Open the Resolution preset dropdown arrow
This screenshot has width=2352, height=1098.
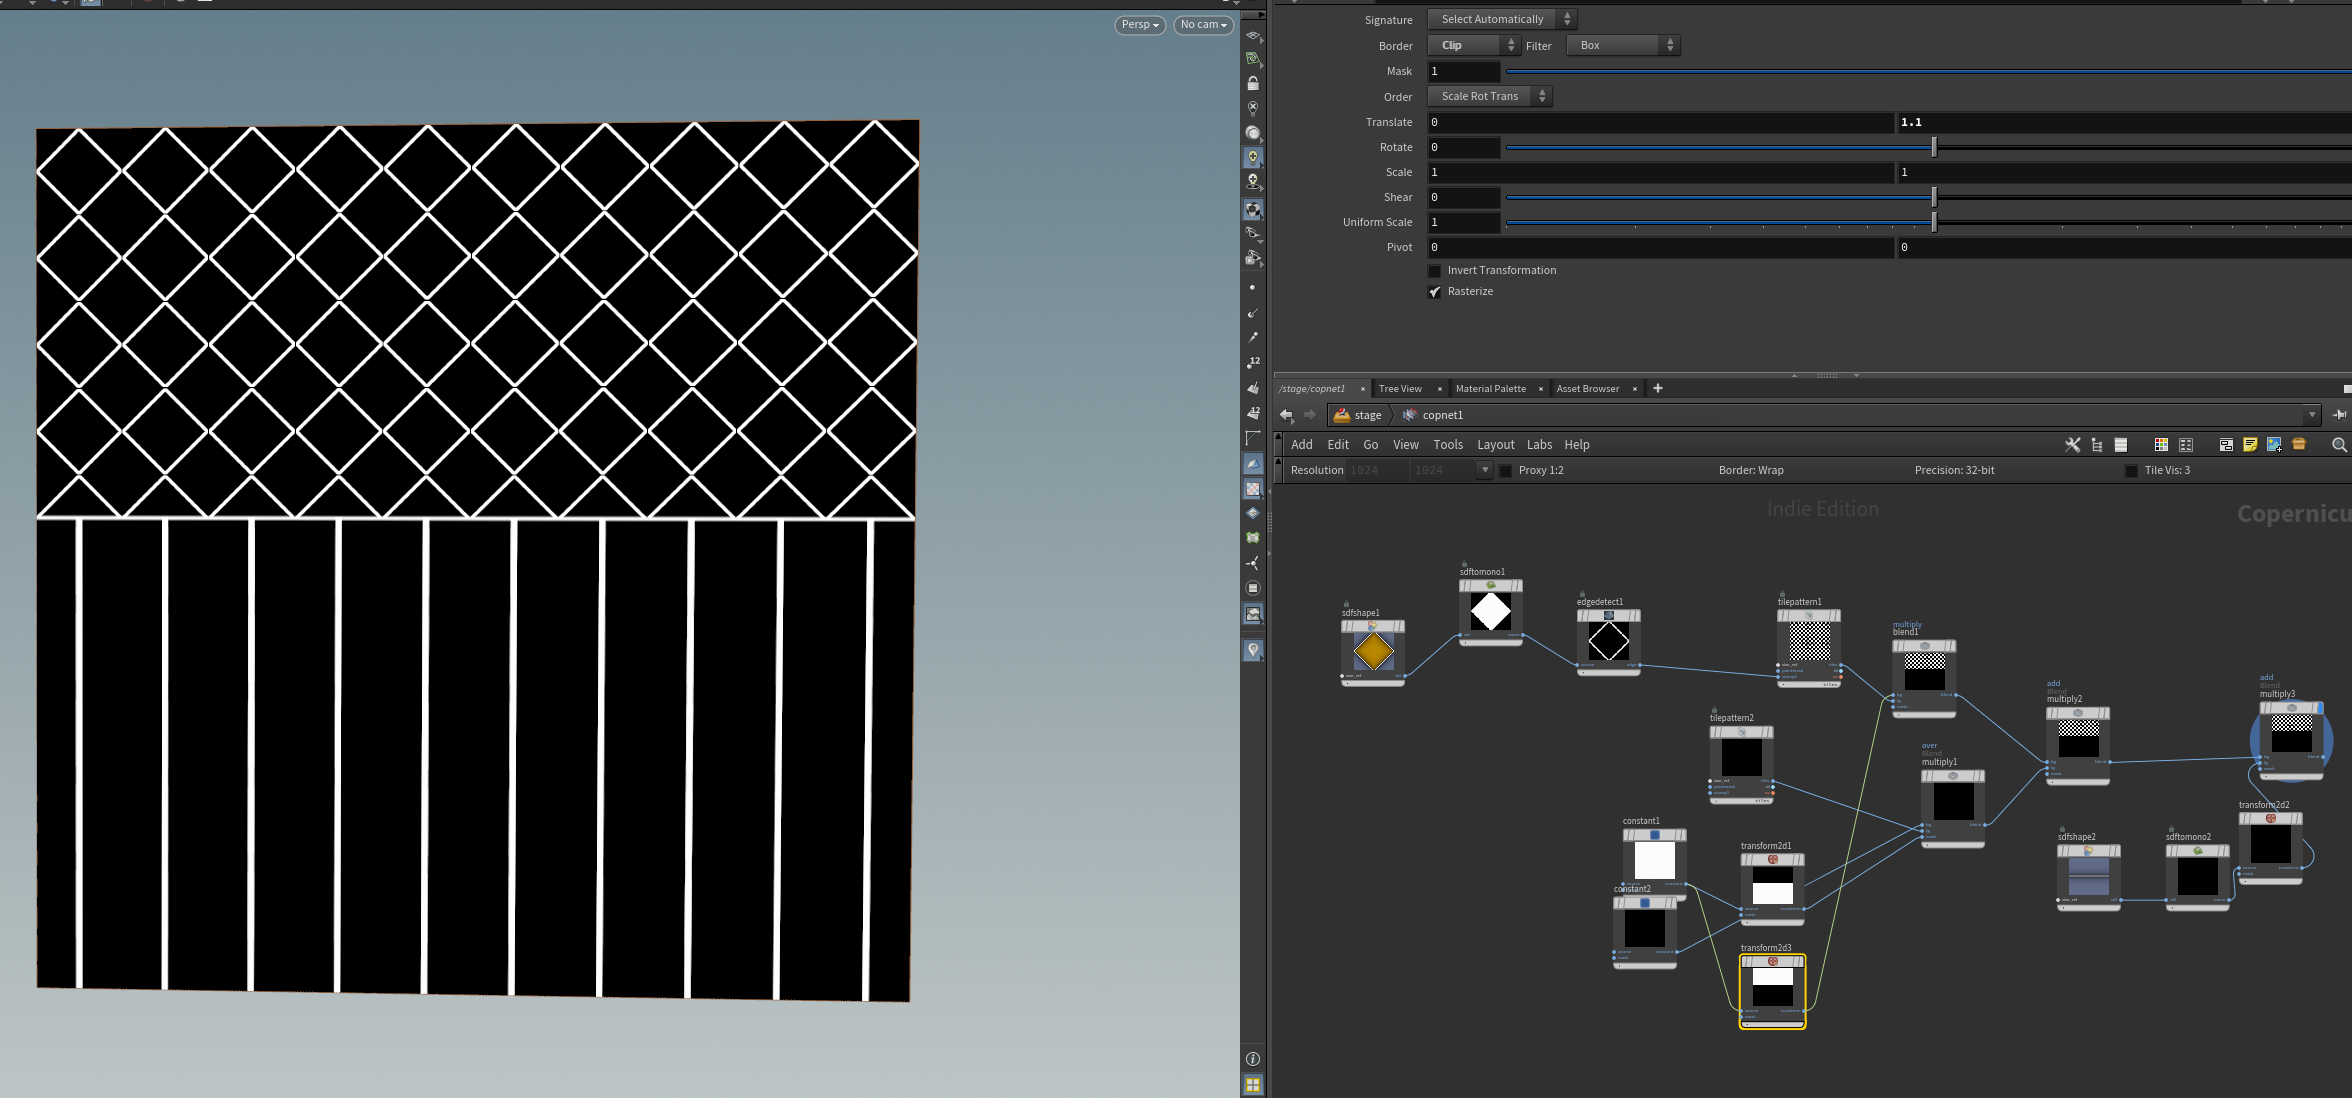pyautogui.click(x=1485, y=470)
